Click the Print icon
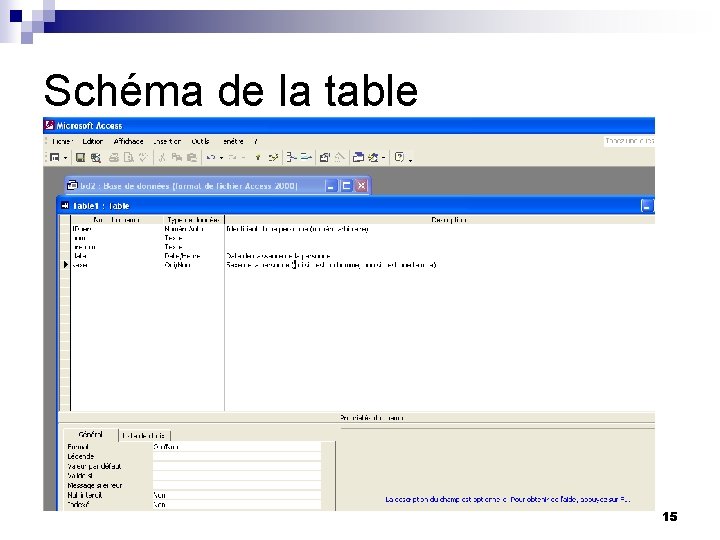720x540 pixels. coord(113,158)
